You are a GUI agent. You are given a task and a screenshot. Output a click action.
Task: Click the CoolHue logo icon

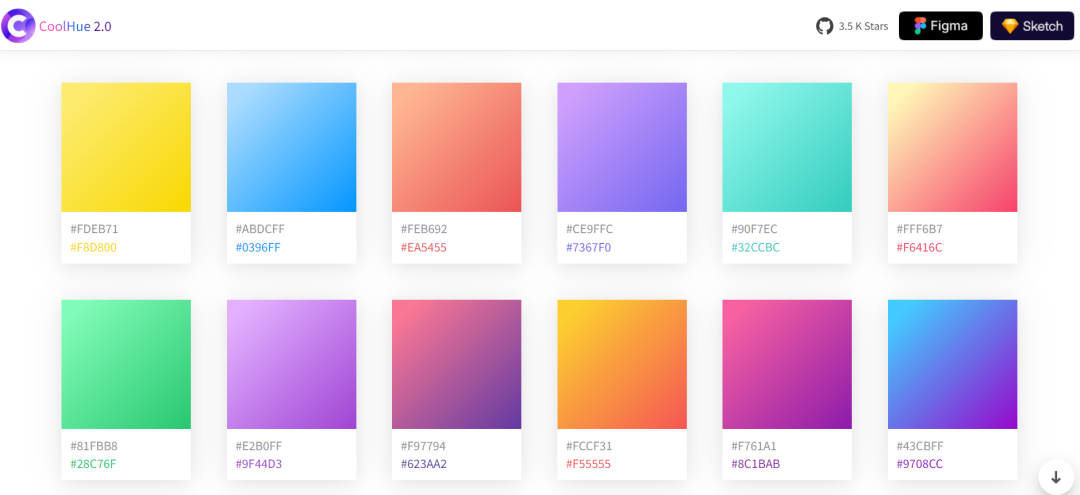pos(18,26)
